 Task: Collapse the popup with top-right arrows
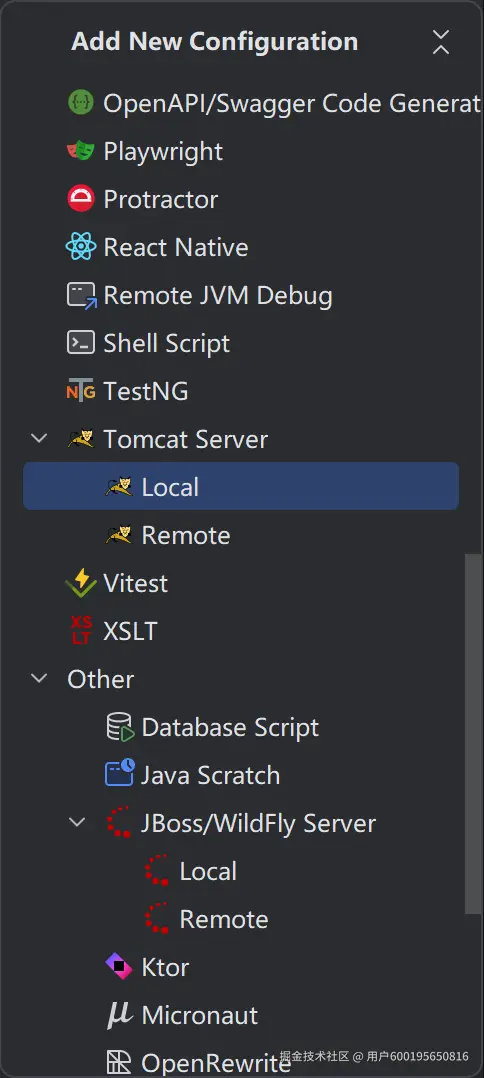(x=441, y=42)
